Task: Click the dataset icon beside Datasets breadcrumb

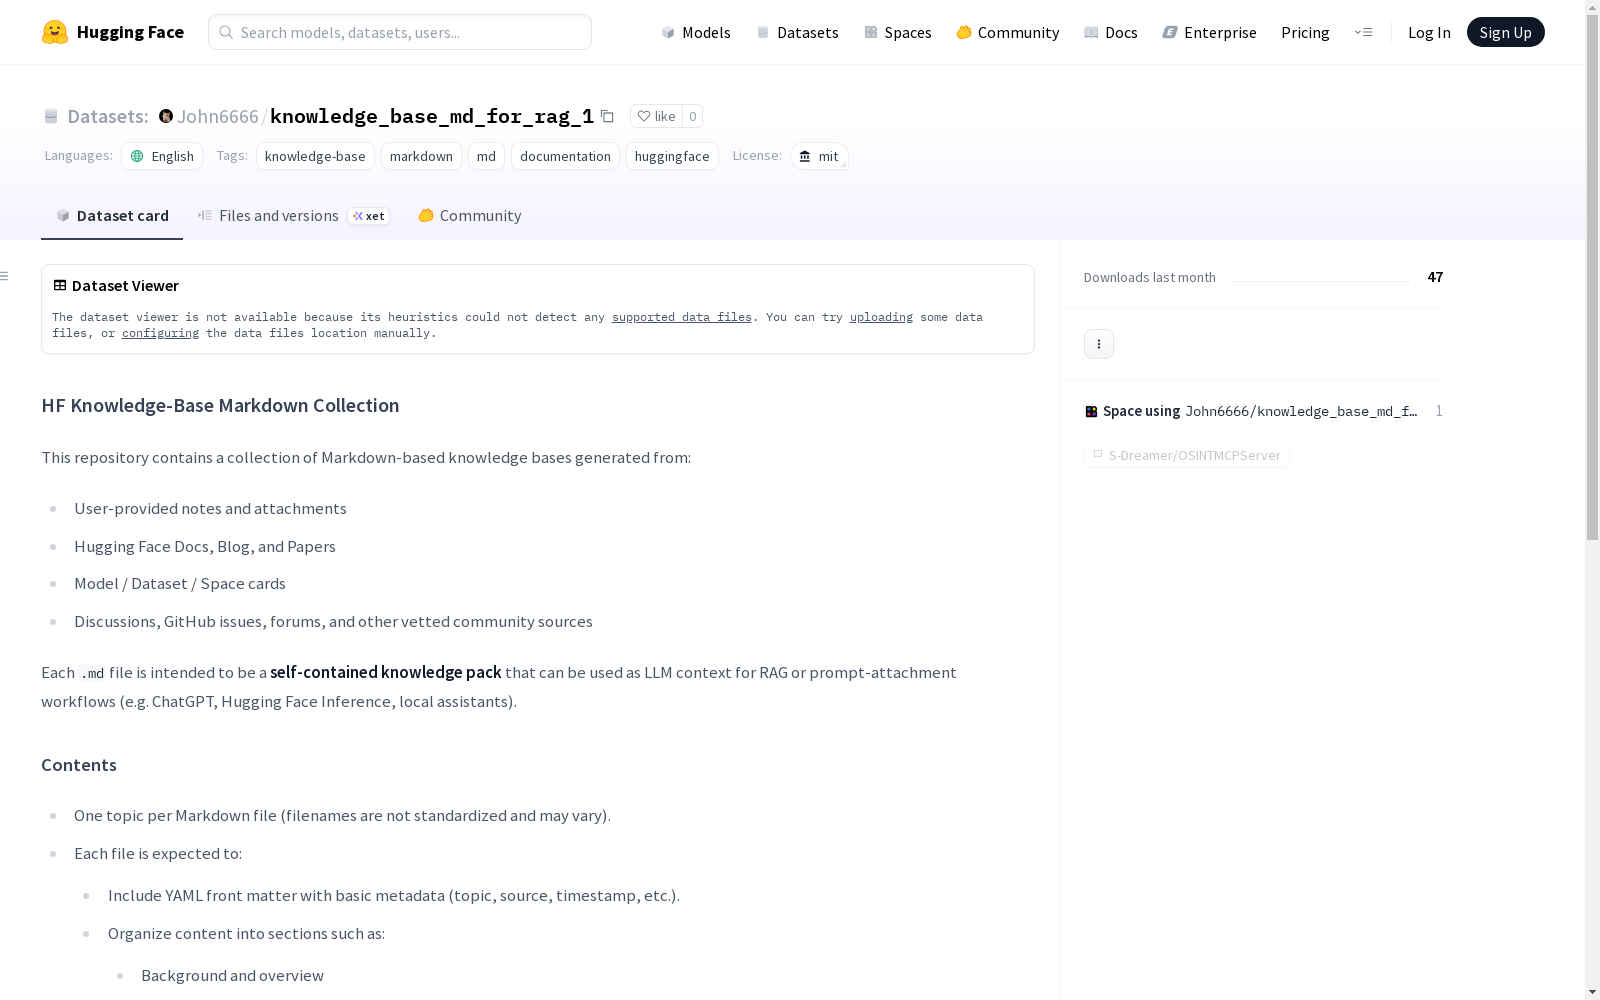Action: tap(51, 116)
